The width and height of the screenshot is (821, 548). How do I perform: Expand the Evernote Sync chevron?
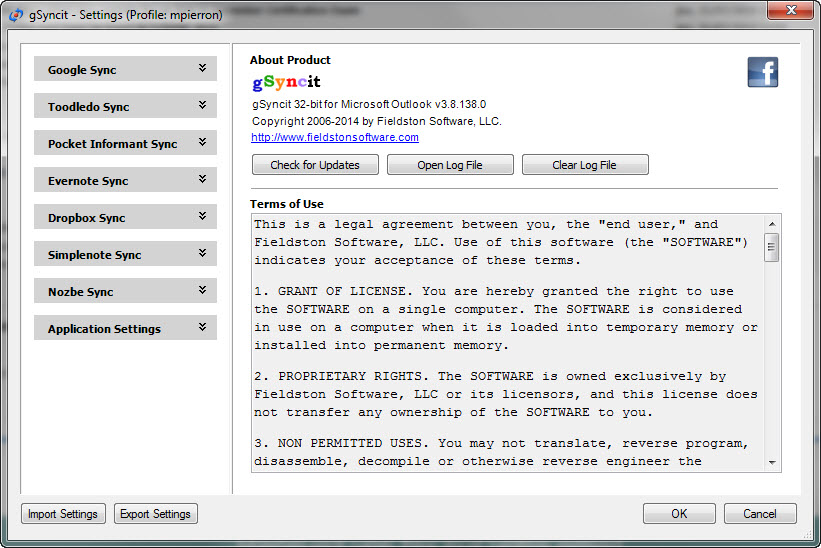[202, 179]
